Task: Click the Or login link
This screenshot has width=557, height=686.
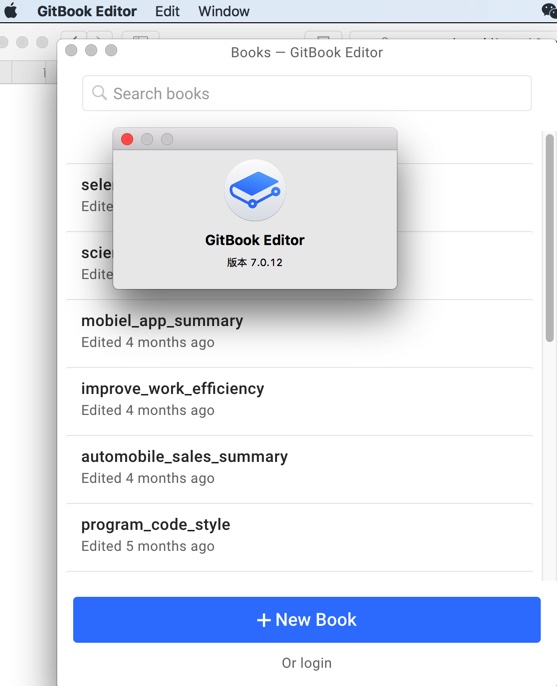Action: 307,663
